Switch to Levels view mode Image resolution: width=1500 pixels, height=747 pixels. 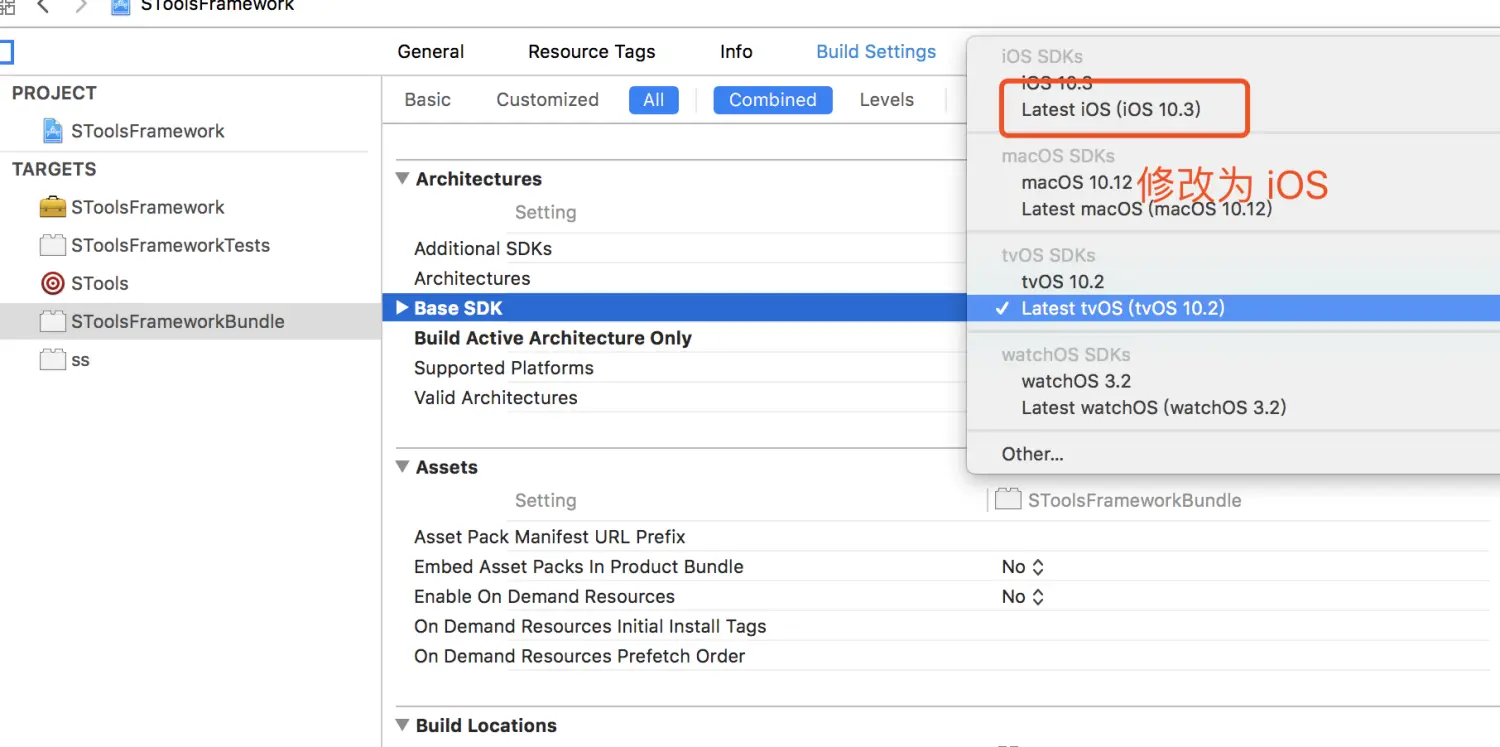pyautogui.click(x=886, y=100)
